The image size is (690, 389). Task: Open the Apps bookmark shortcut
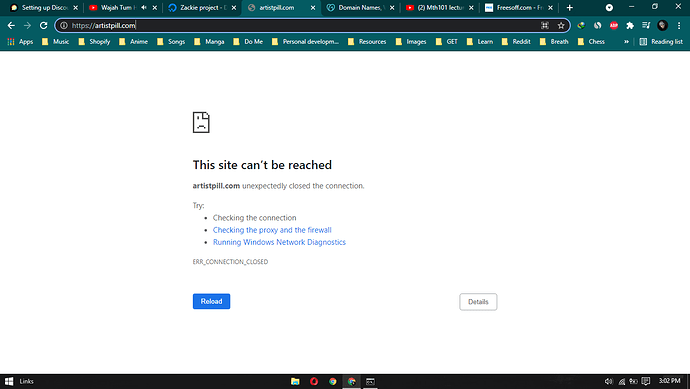(x=20, y=42)
